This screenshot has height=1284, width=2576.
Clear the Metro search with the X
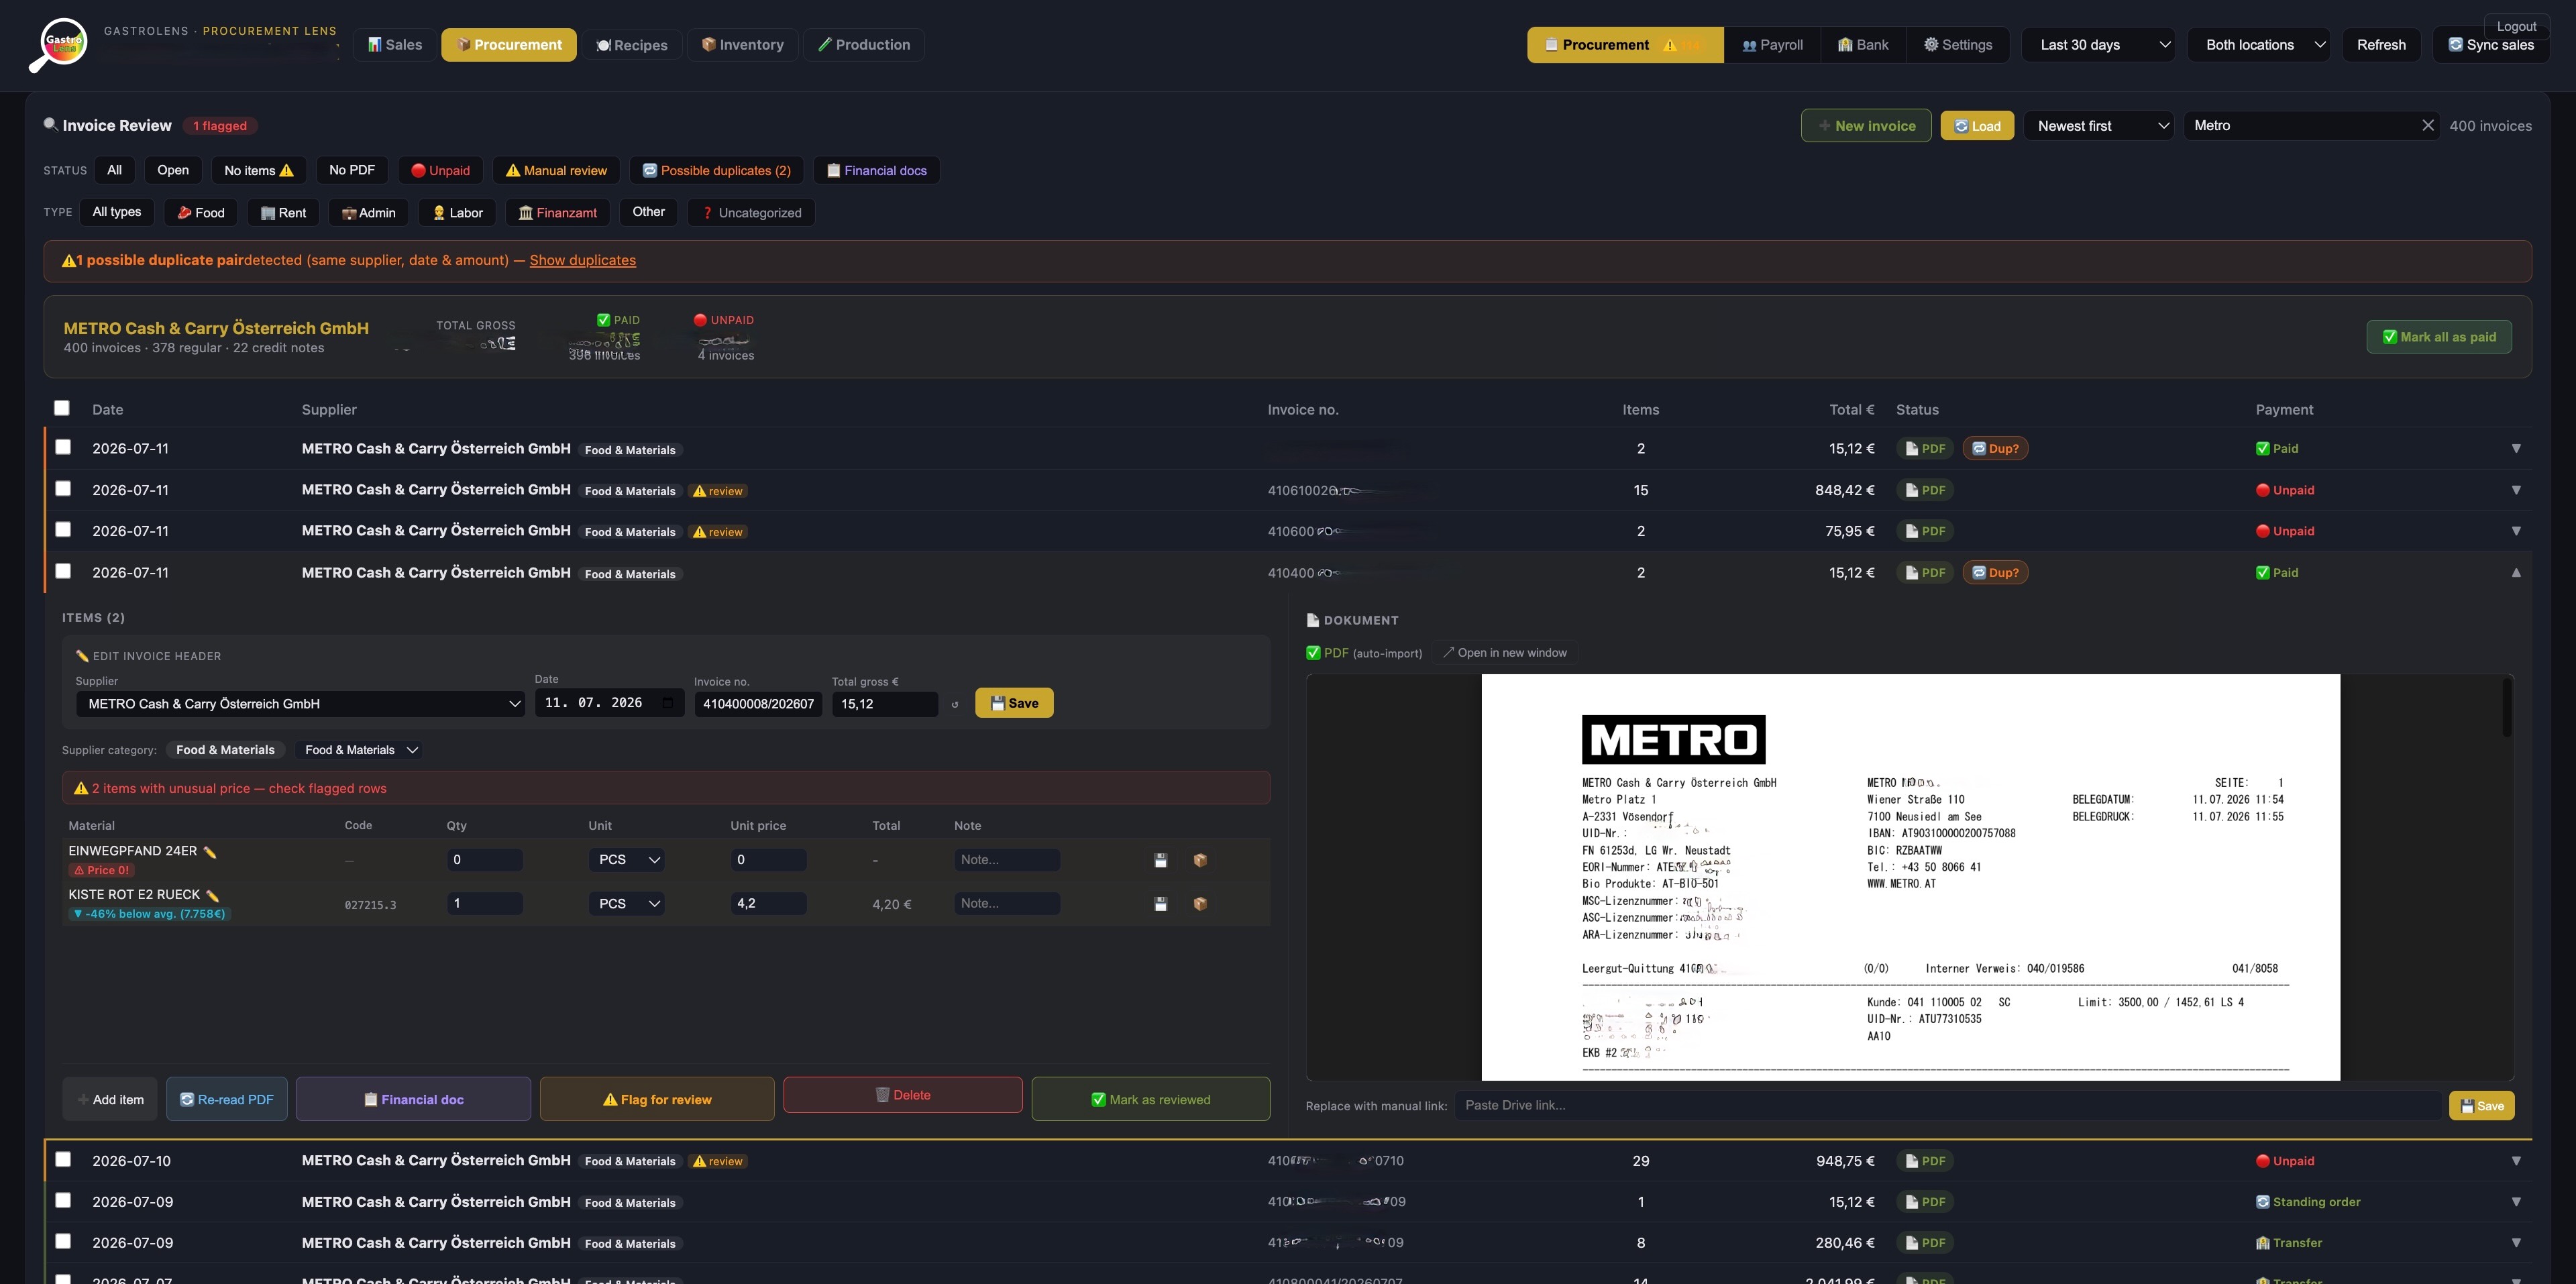point(2427,125)
